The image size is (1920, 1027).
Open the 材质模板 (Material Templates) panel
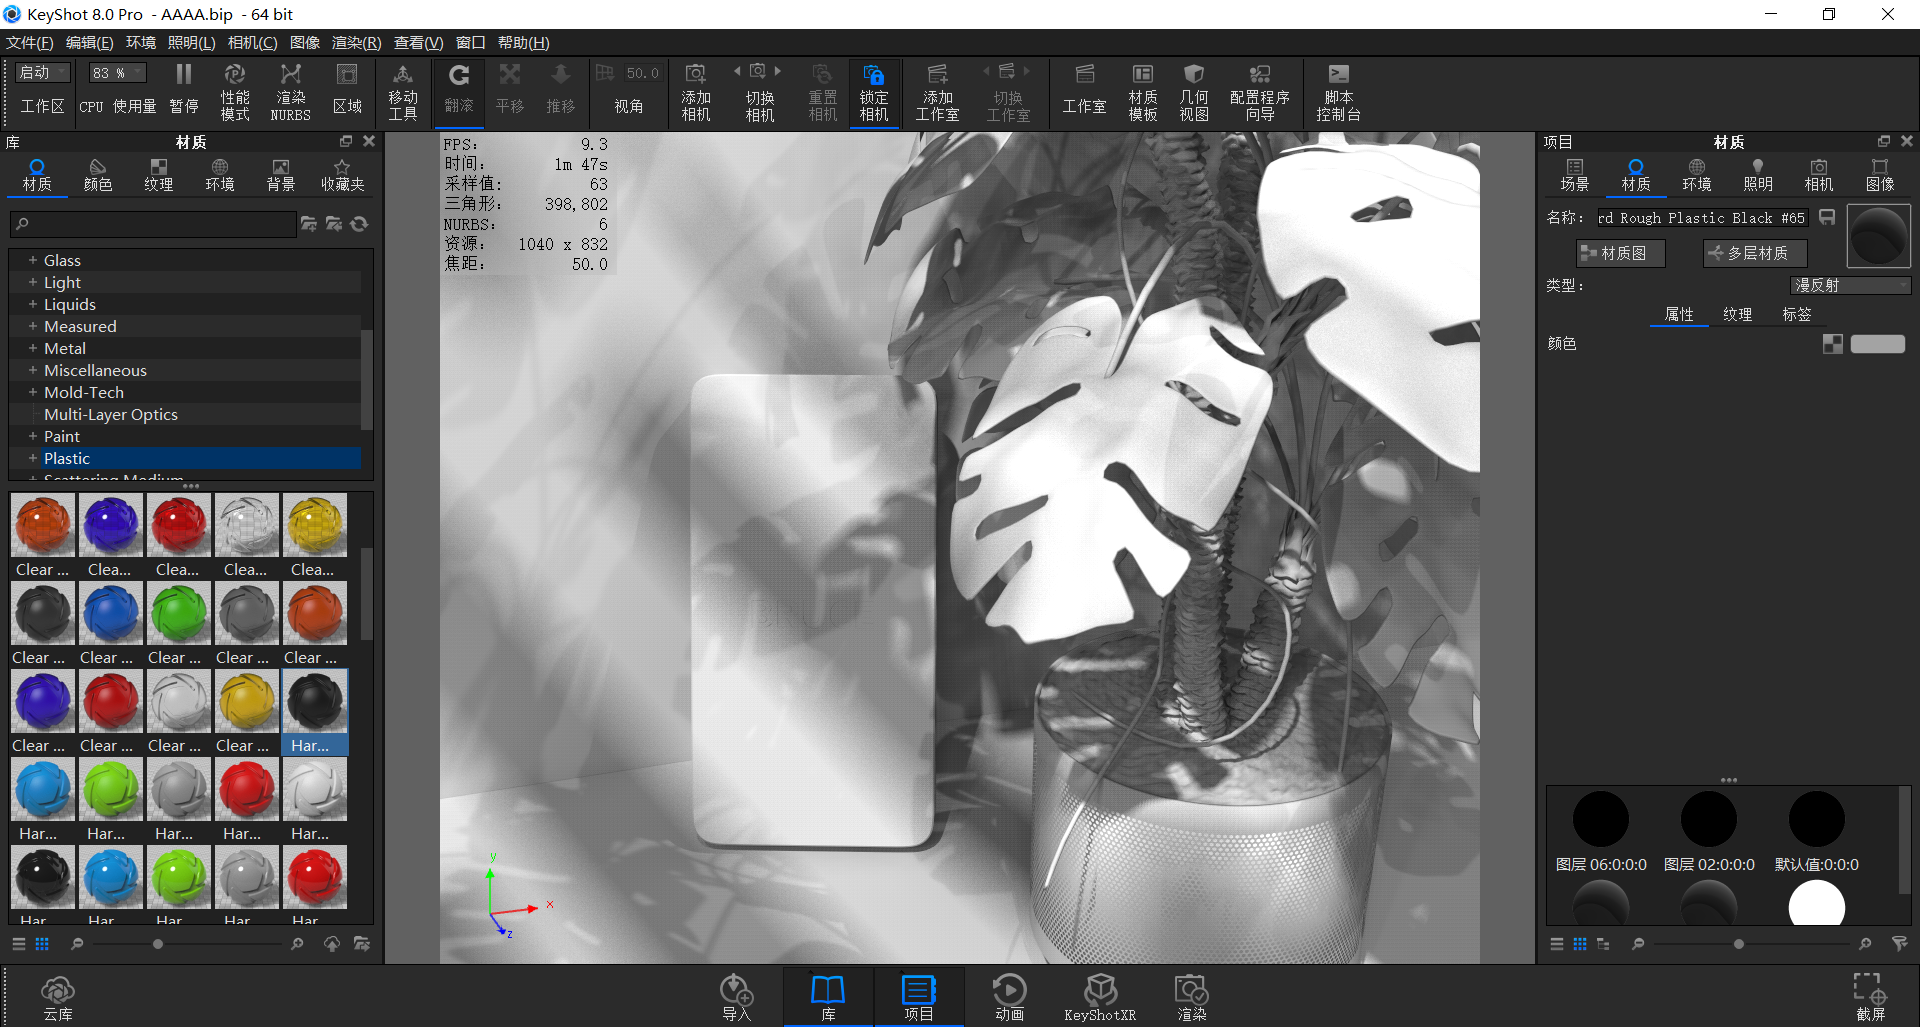click(1142, 90)
